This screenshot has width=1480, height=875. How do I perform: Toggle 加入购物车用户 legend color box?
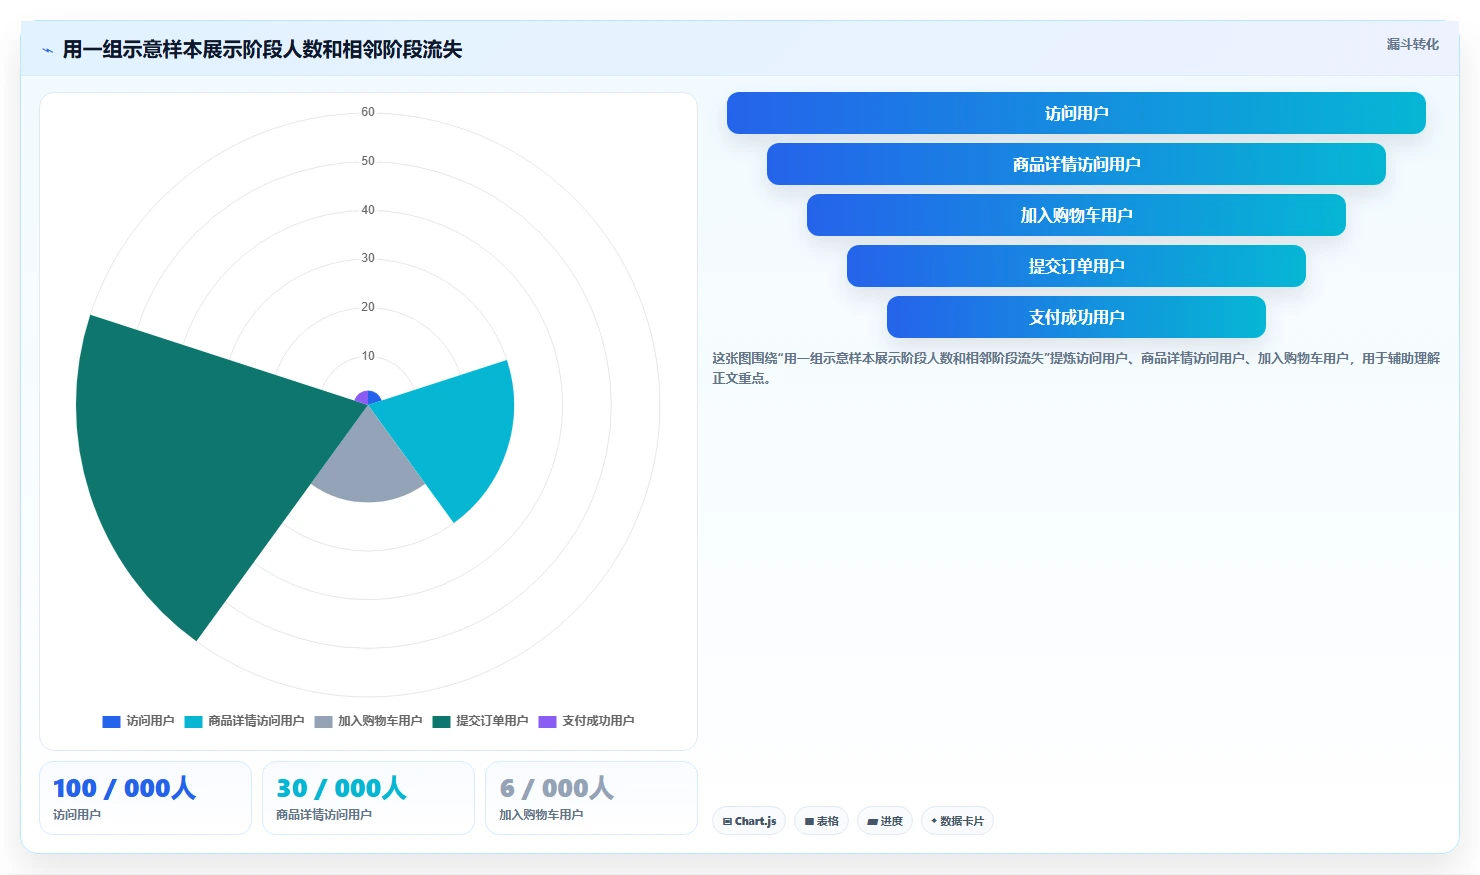[x=323, y=722]
